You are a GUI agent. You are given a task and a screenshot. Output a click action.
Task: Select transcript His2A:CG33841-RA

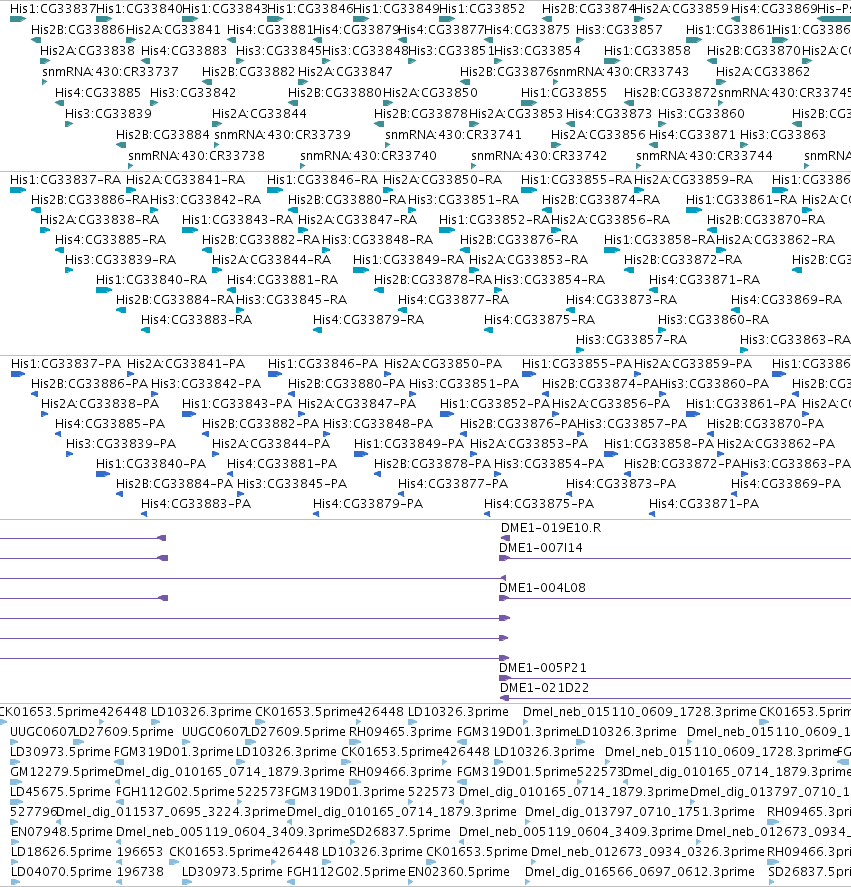point(186,180)
